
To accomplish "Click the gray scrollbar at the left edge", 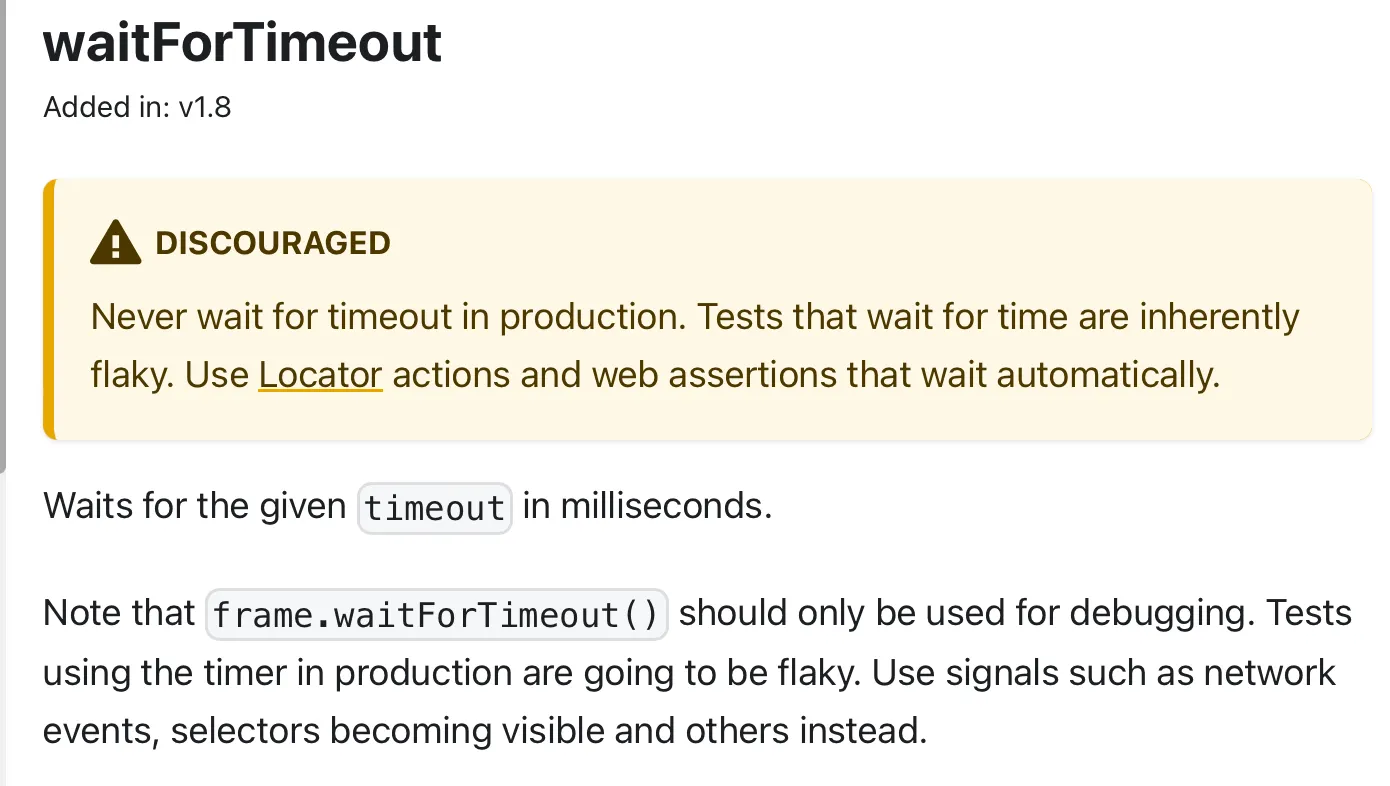I will [x=3, y=235].
